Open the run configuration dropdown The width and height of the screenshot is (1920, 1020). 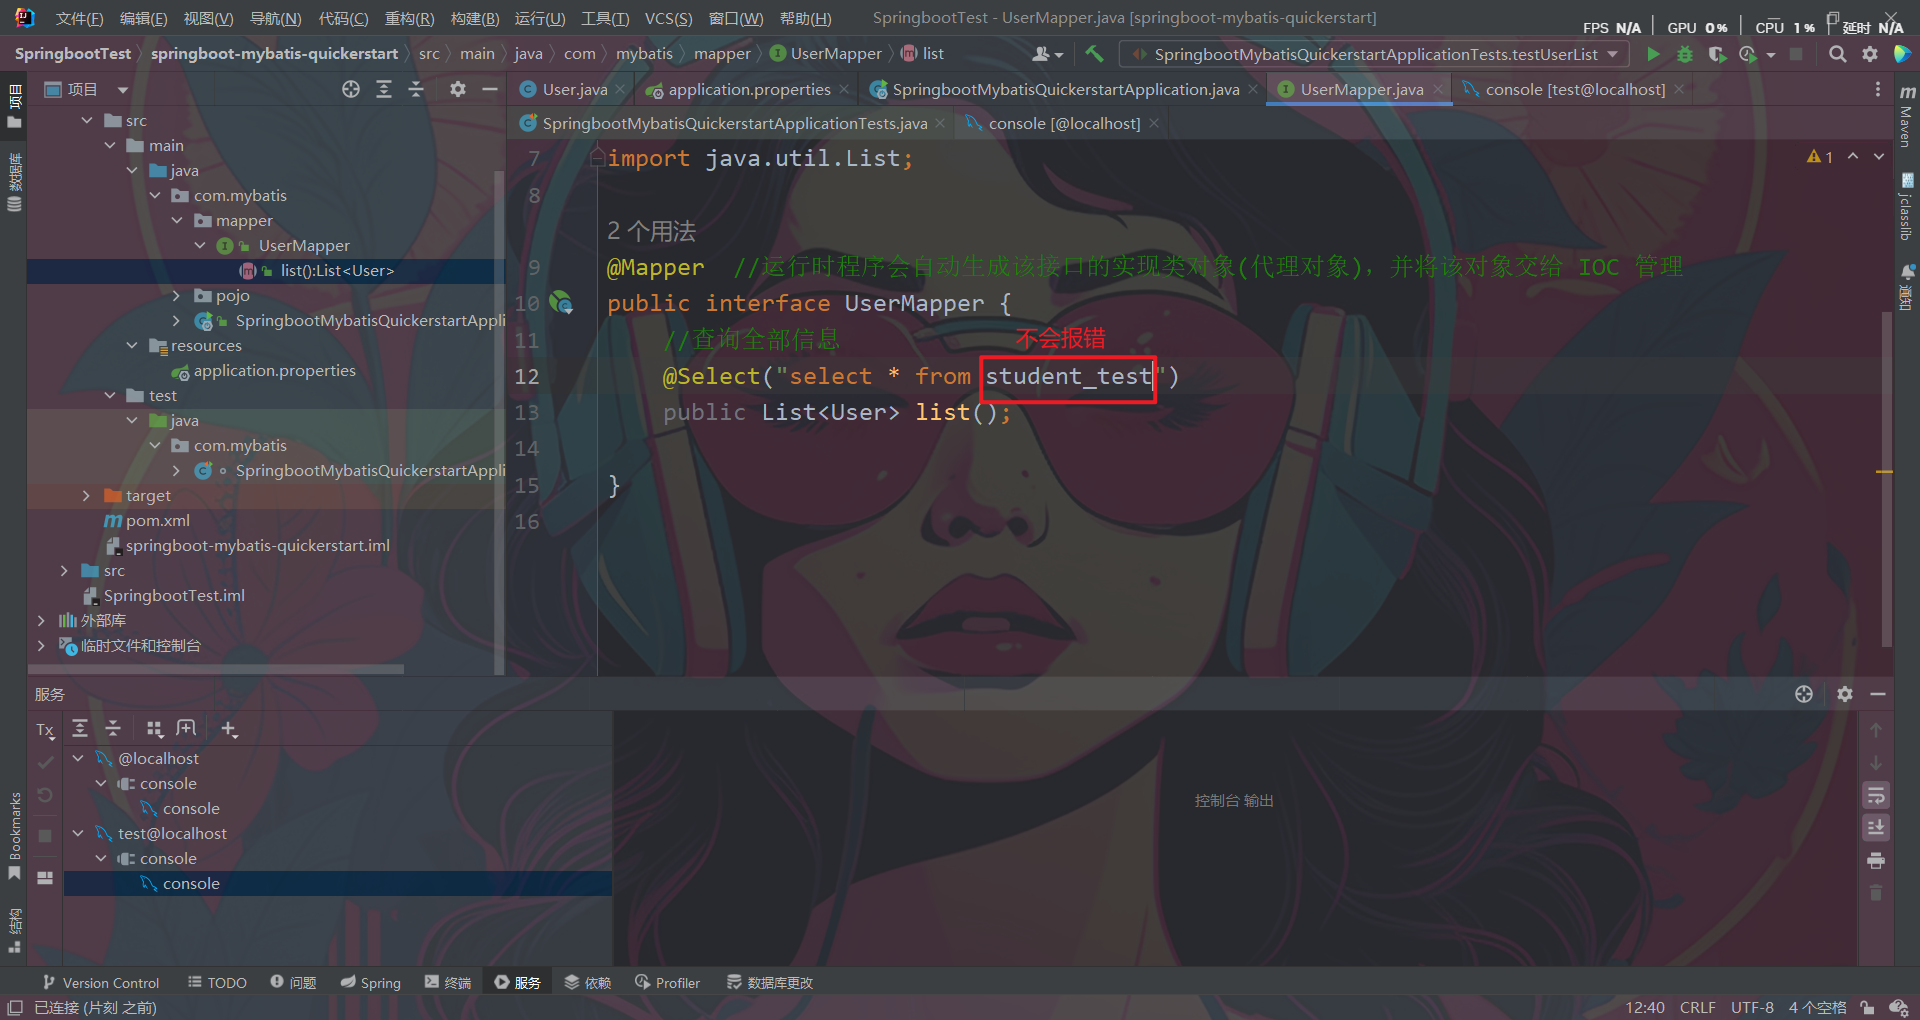(x=1375, y=54)
